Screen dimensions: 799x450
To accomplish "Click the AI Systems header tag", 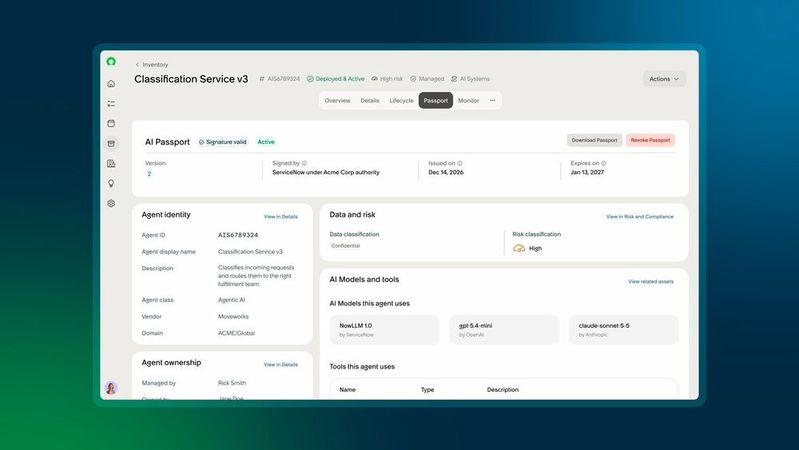I will [x=470, y=79].
